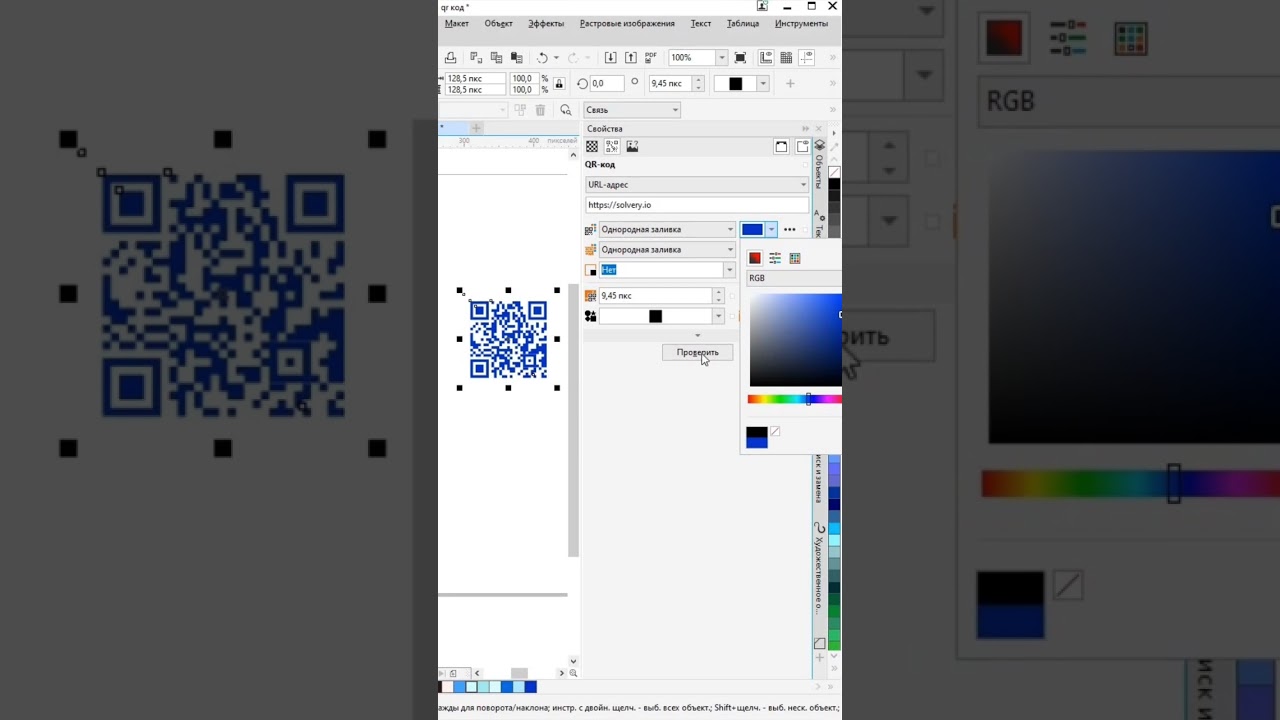Open the transparency checkerboard tab in Properties
1280x720 pixels.
592,146
